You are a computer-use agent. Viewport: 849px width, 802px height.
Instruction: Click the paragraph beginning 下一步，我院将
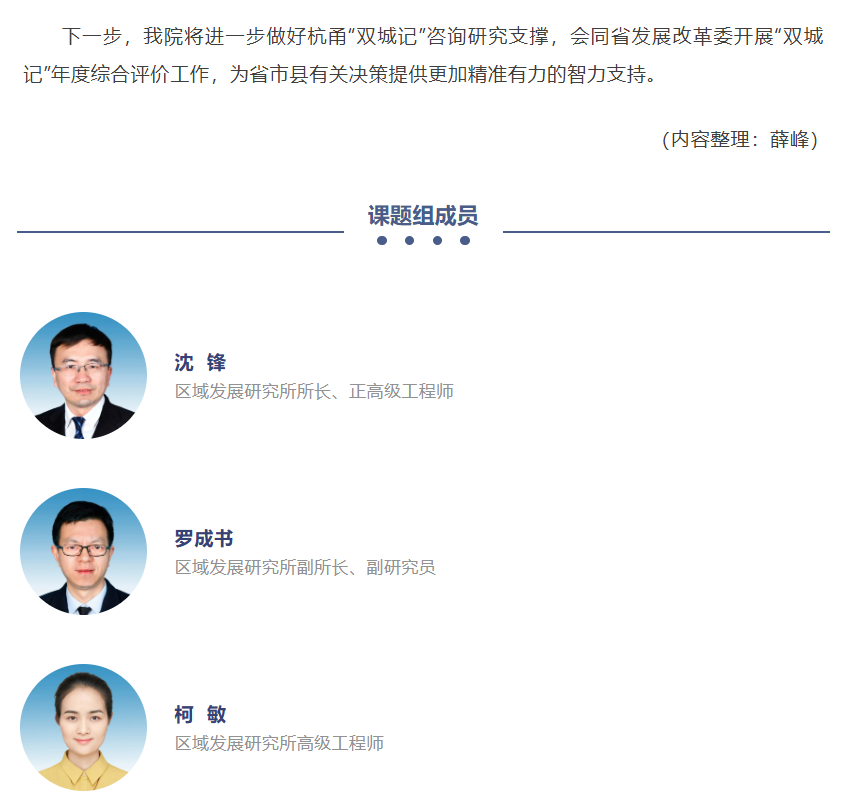click(423, 55)
